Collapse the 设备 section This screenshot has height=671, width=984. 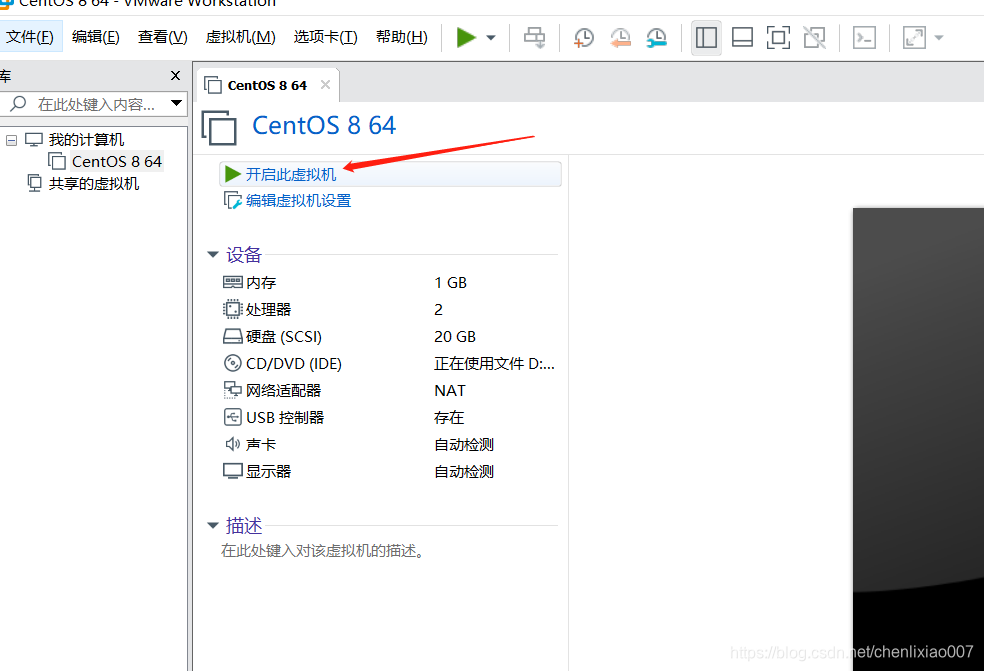tap(213, 254)
